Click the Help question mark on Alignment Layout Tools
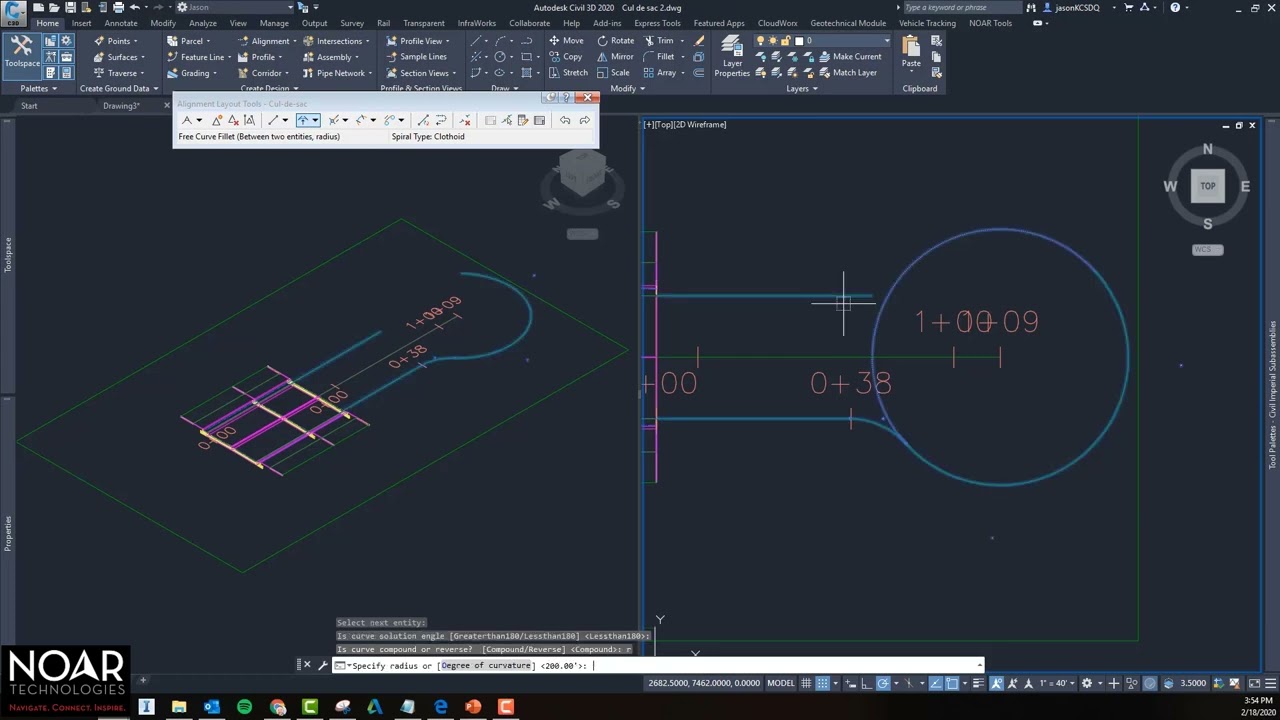 click(x=566, y=97)
